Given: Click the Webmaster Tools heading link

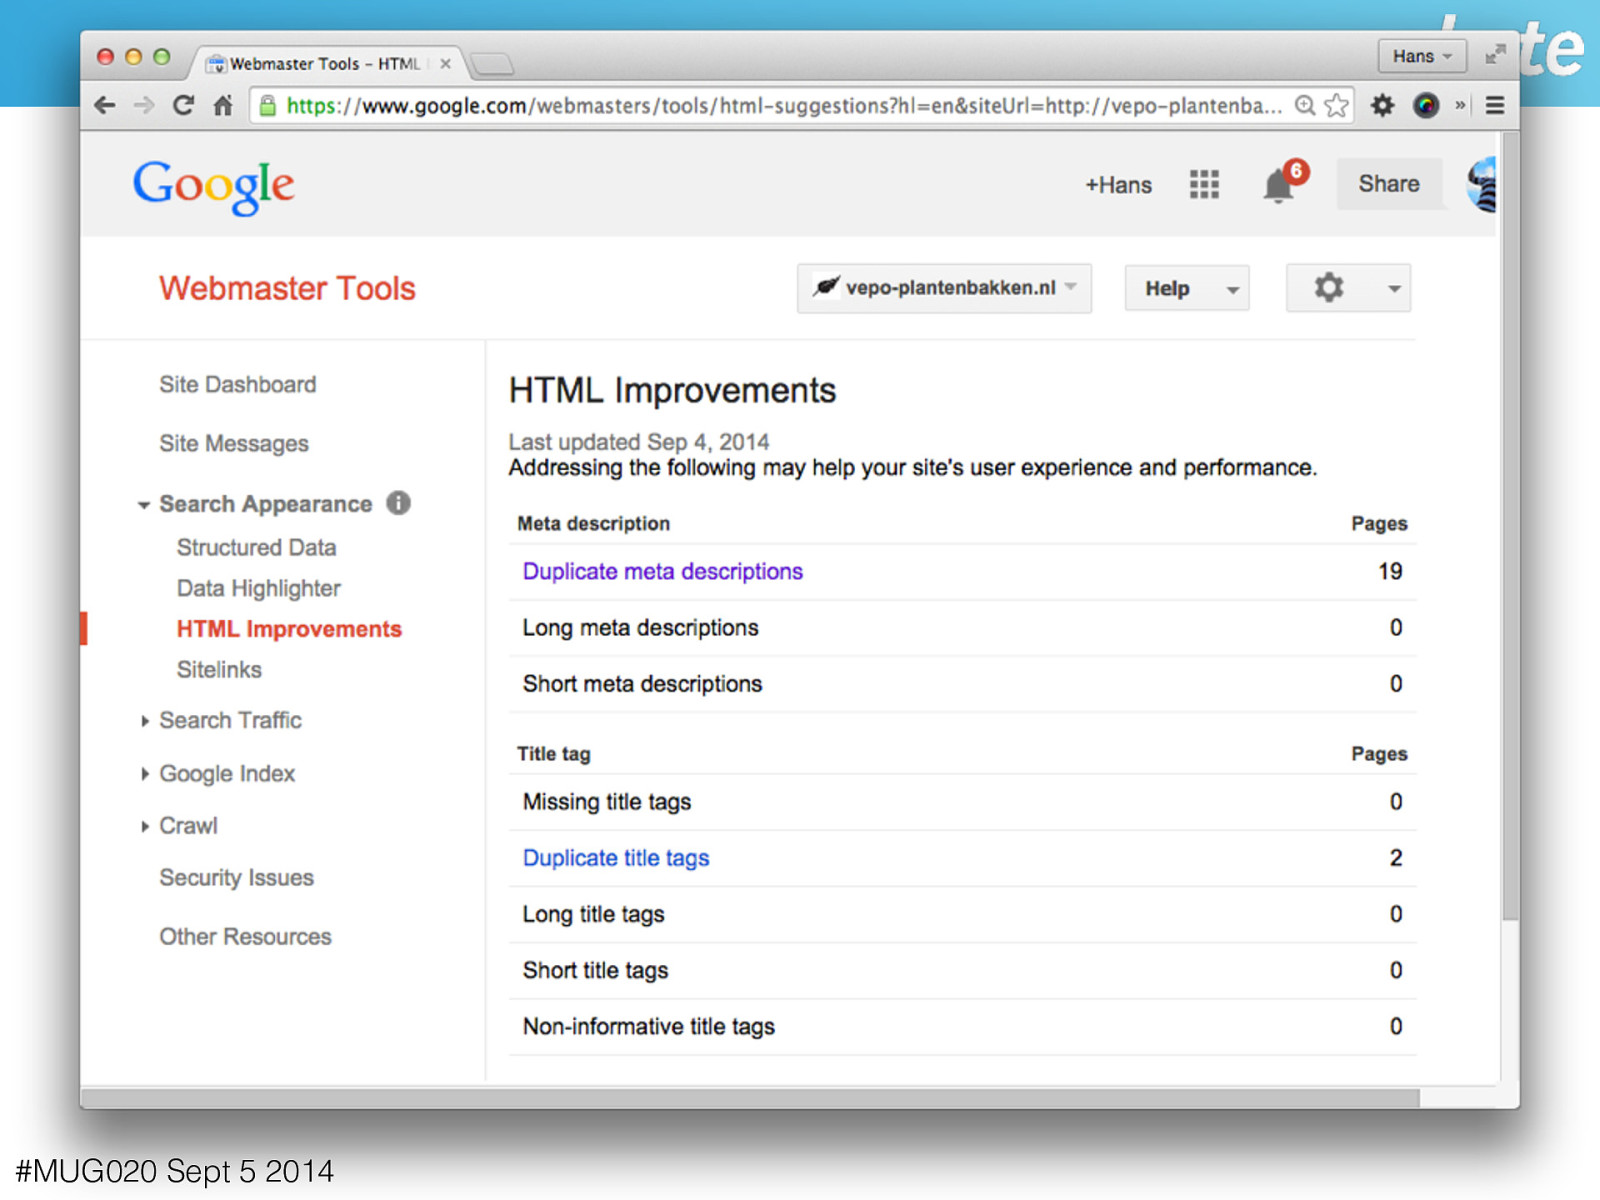Looking at the screenshot, I should point(287,289).
